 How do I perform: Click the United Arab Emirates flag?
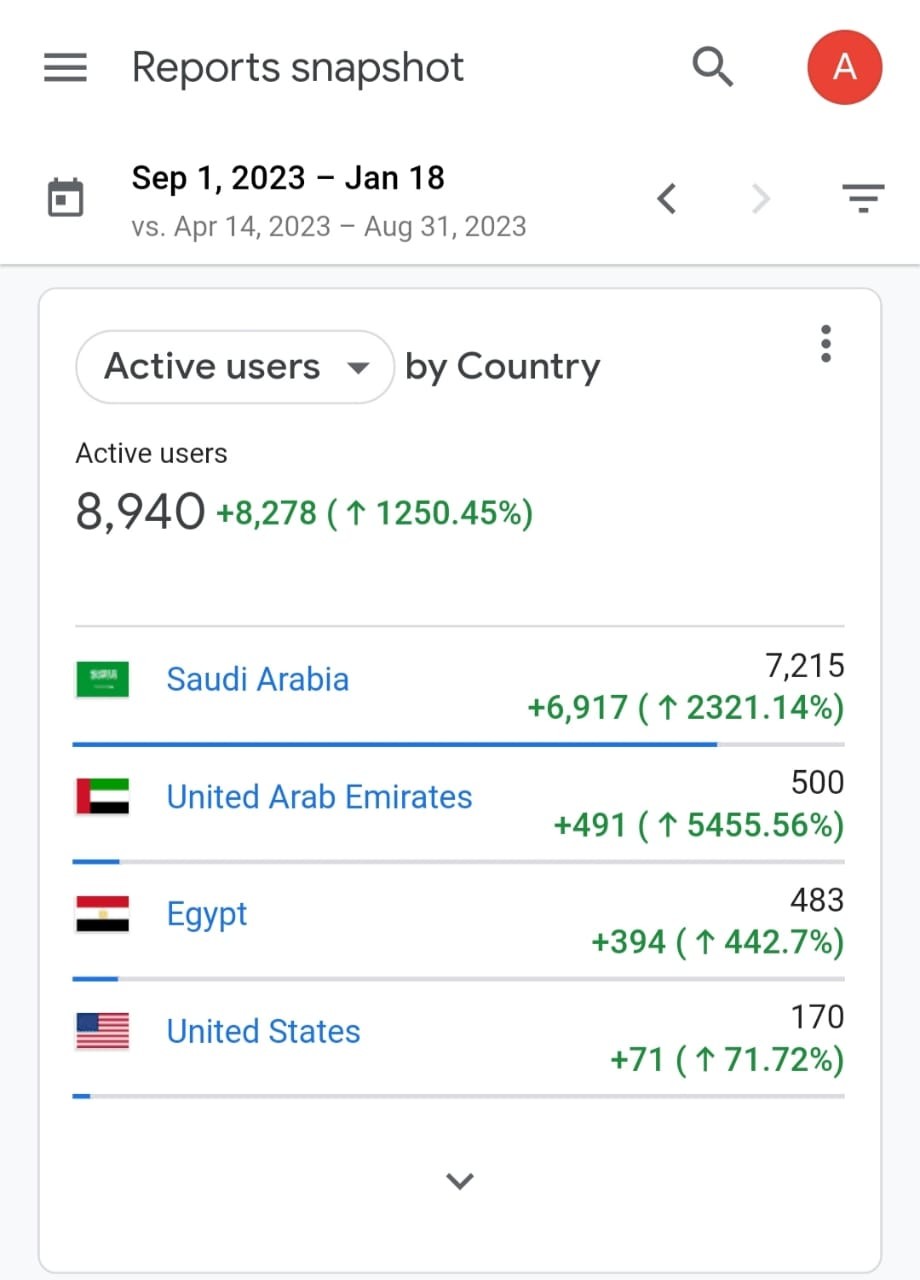tap(103, 796)
